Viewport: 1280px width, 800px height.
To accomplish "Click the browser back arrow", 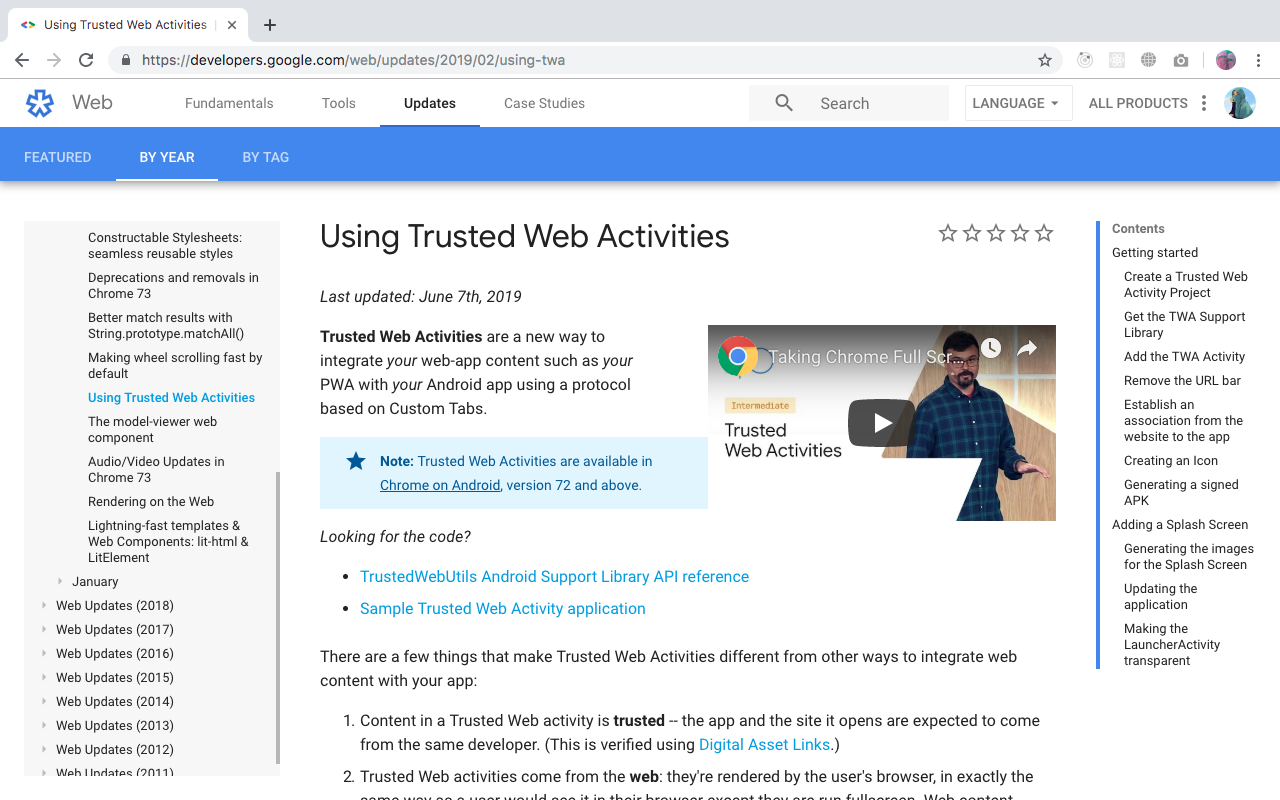I will point(22,60).
